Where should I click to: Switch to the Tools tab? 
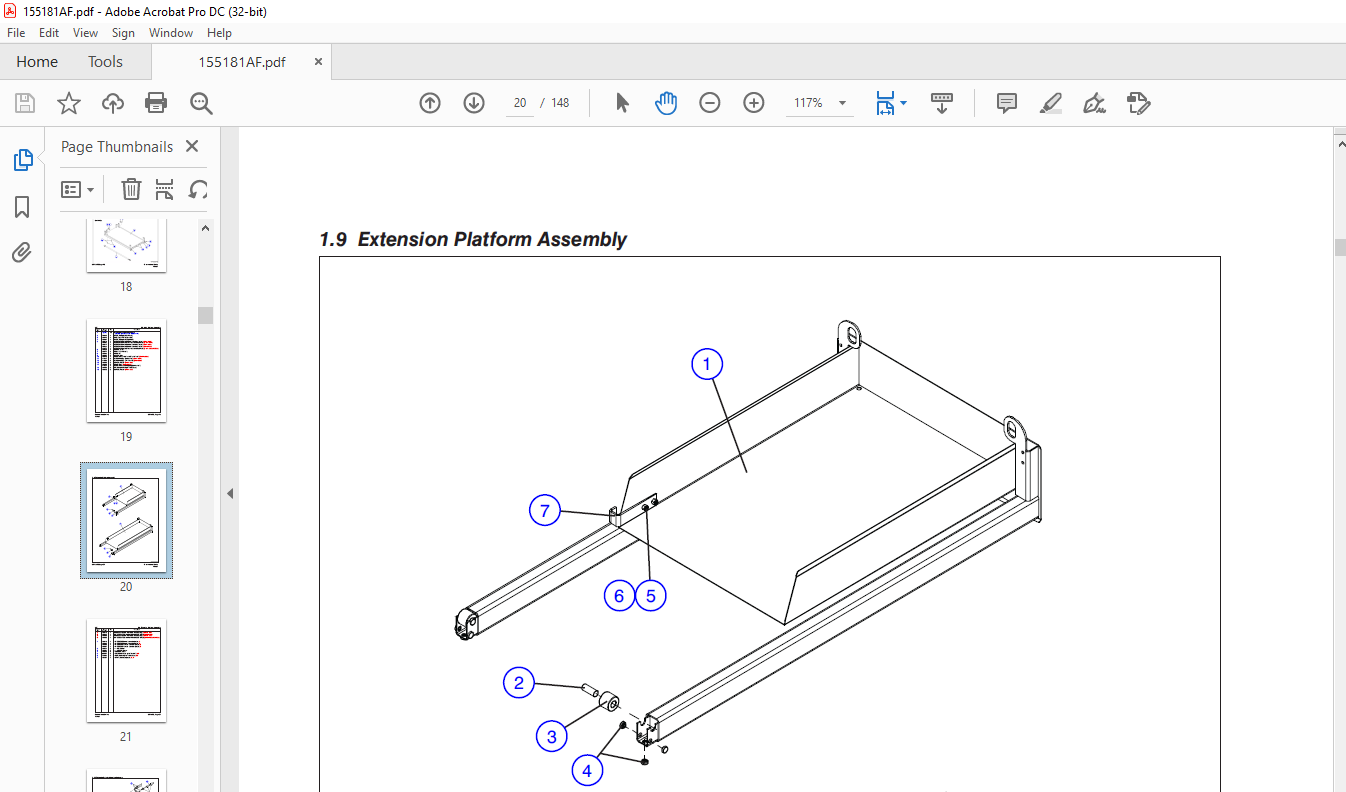click(x=105, y=62)
